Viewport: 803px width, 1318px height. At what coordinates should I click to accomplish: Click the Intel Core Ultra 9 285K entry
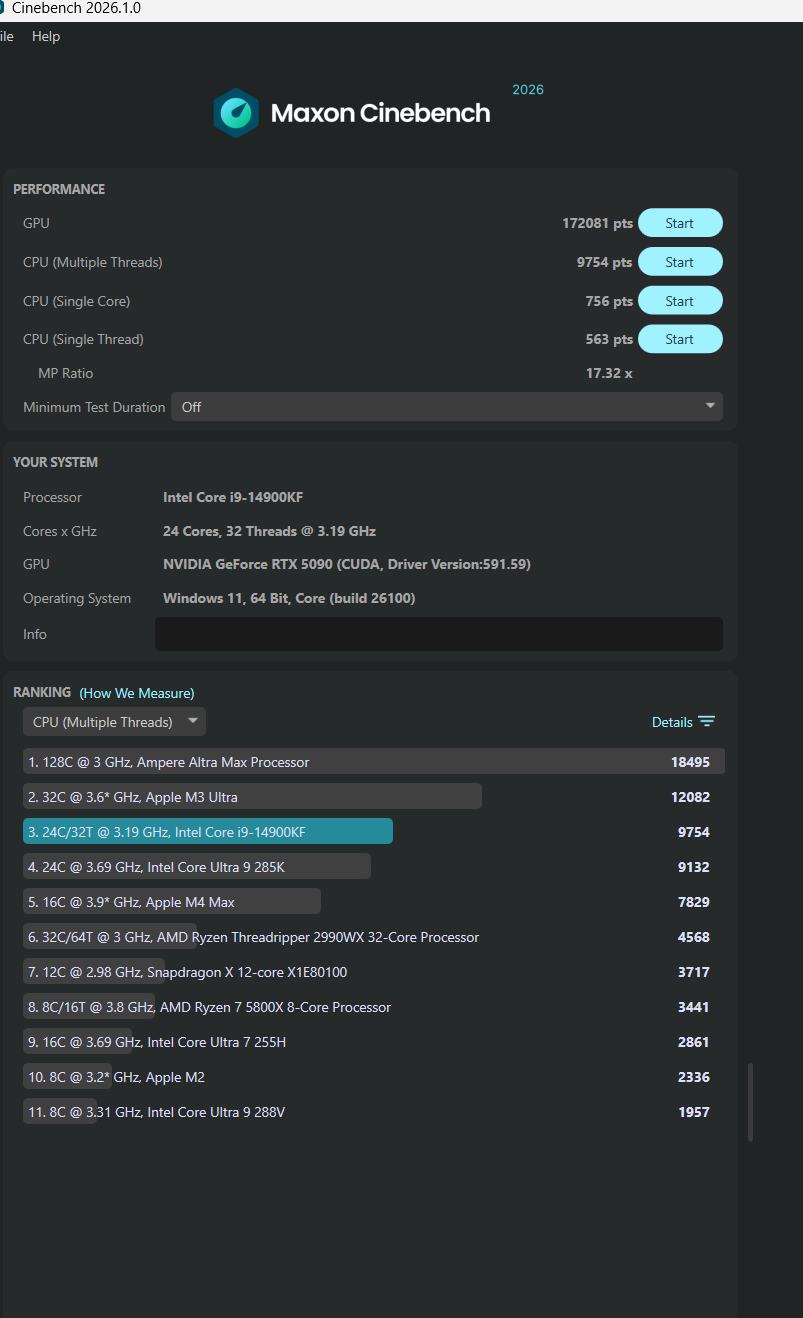[x=197, y=867]
